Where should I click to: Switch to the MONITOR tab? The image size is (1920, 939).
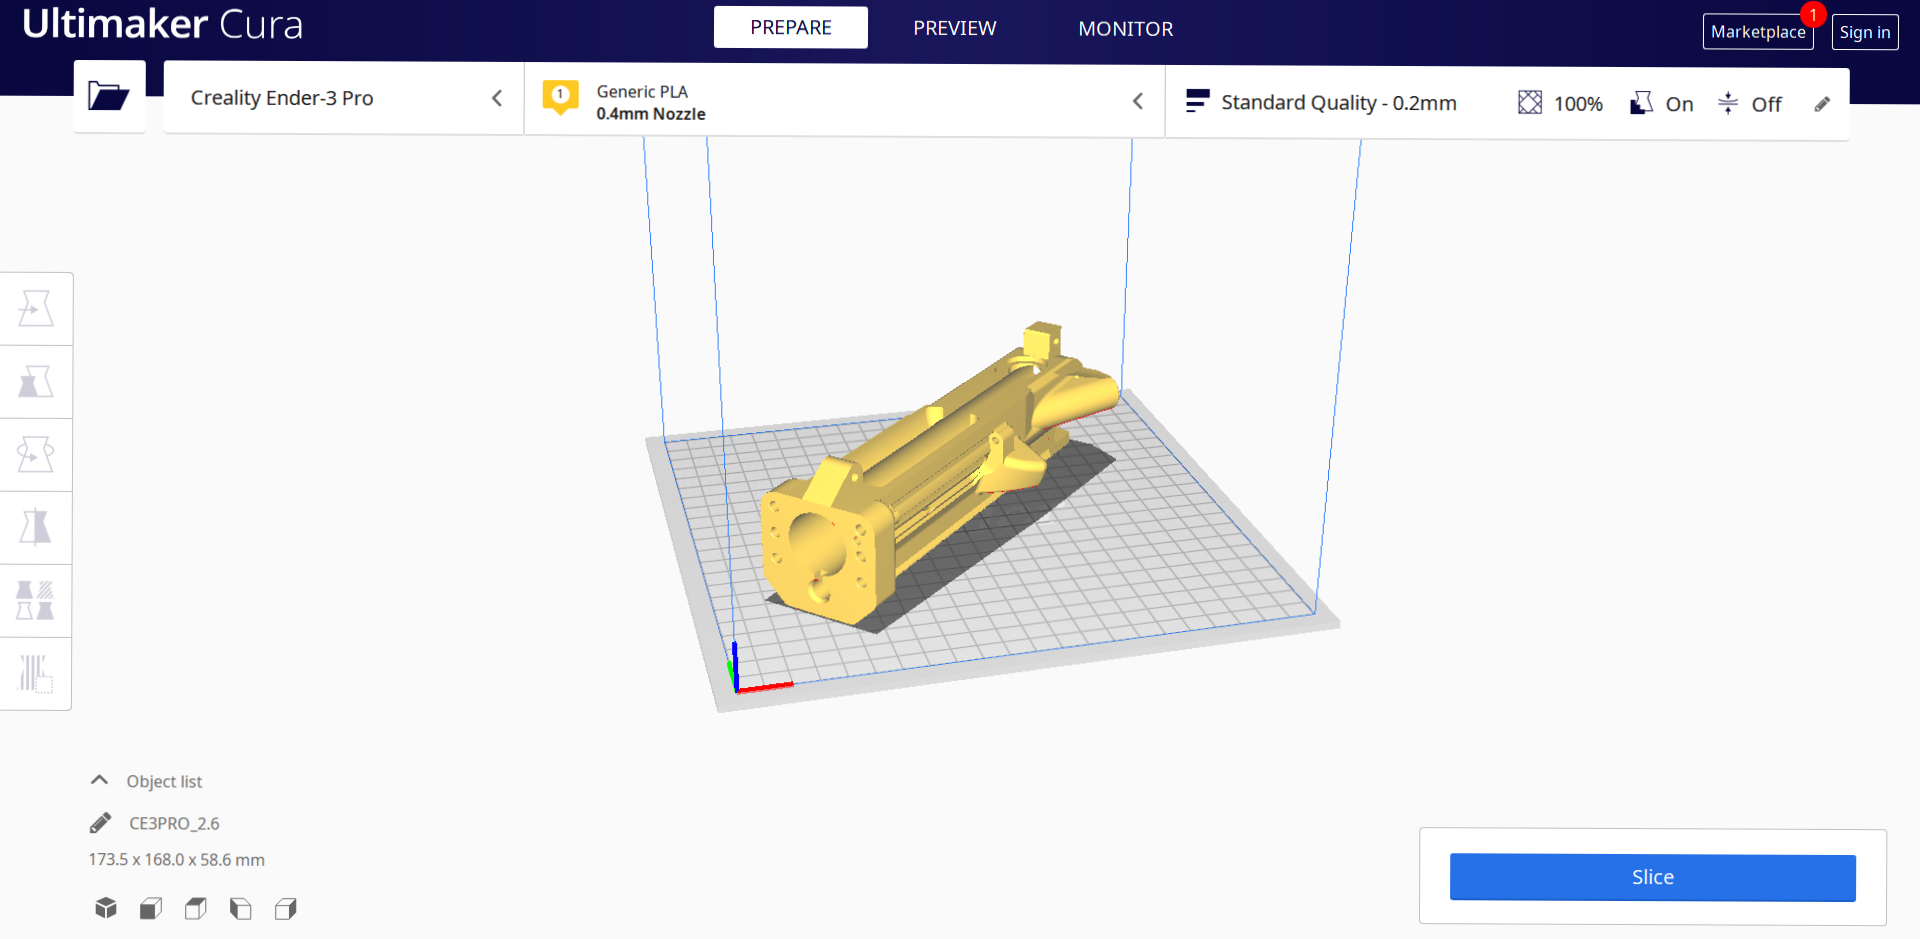(x=1125, y=29)
